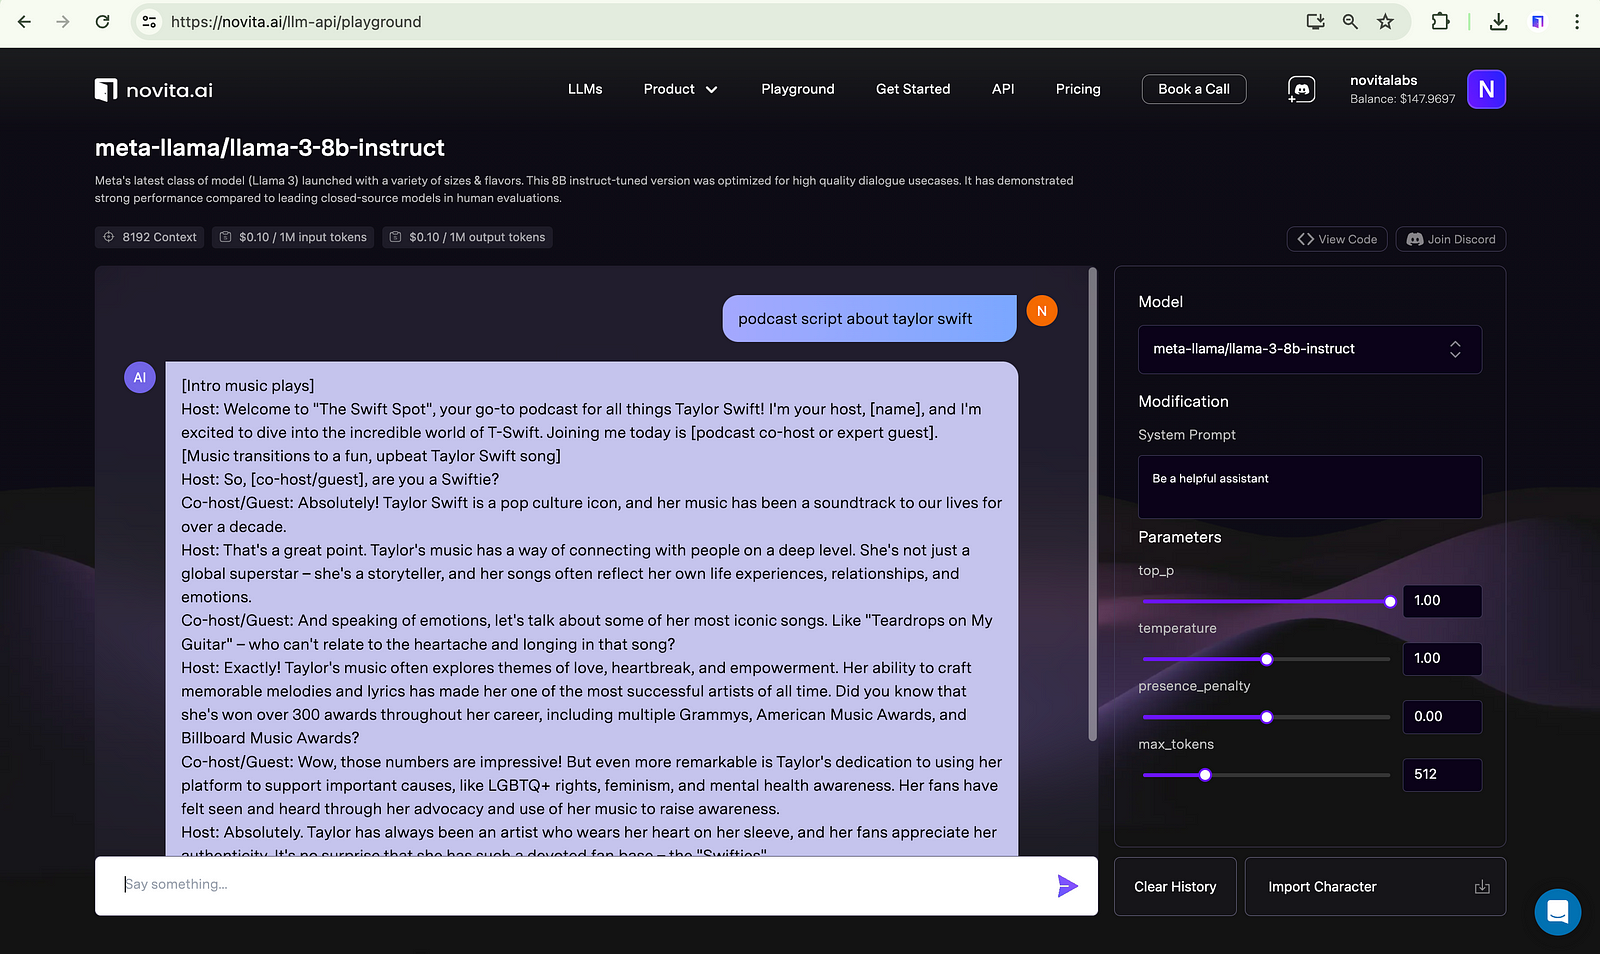Adjust the temperature slider
The width and height of the screenshot is (1600, 954).
1266,659
